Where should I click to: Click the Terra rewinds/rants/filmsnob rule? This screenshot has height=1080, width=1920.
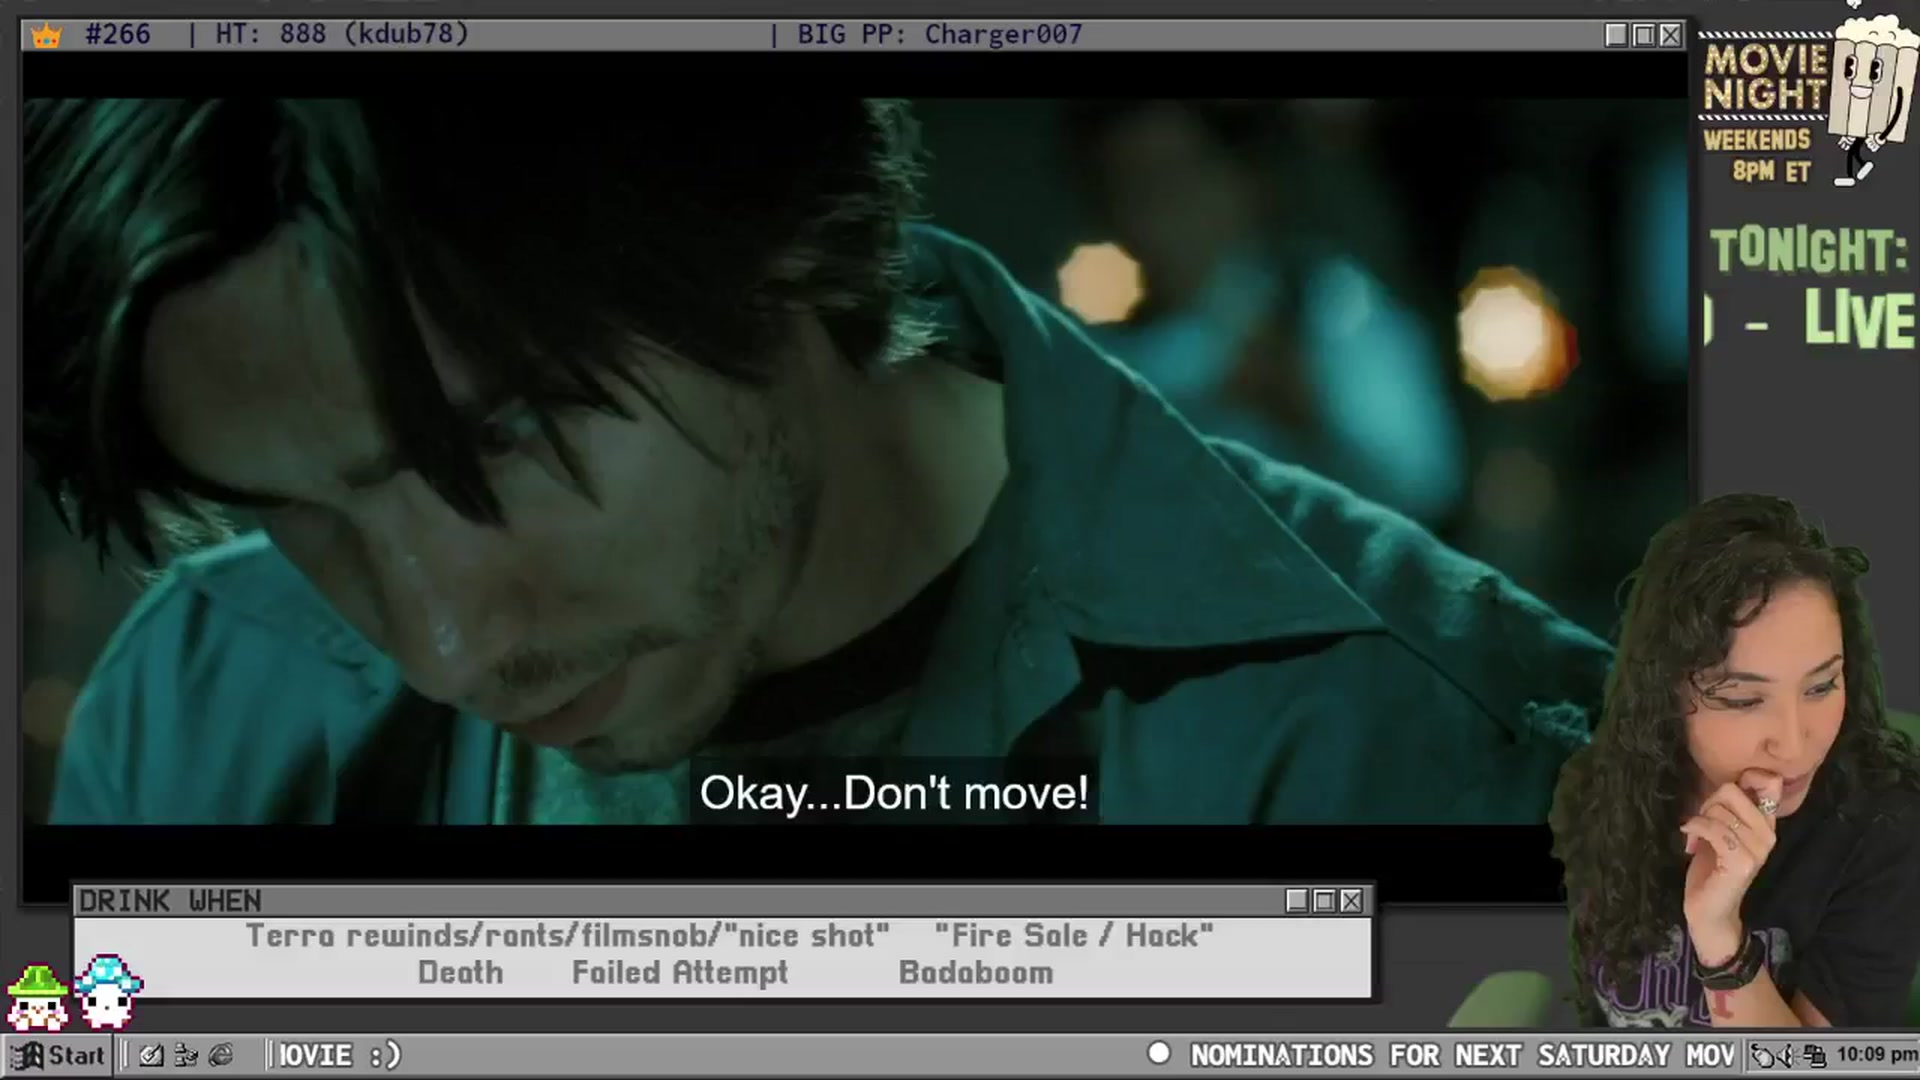[568, 936]
